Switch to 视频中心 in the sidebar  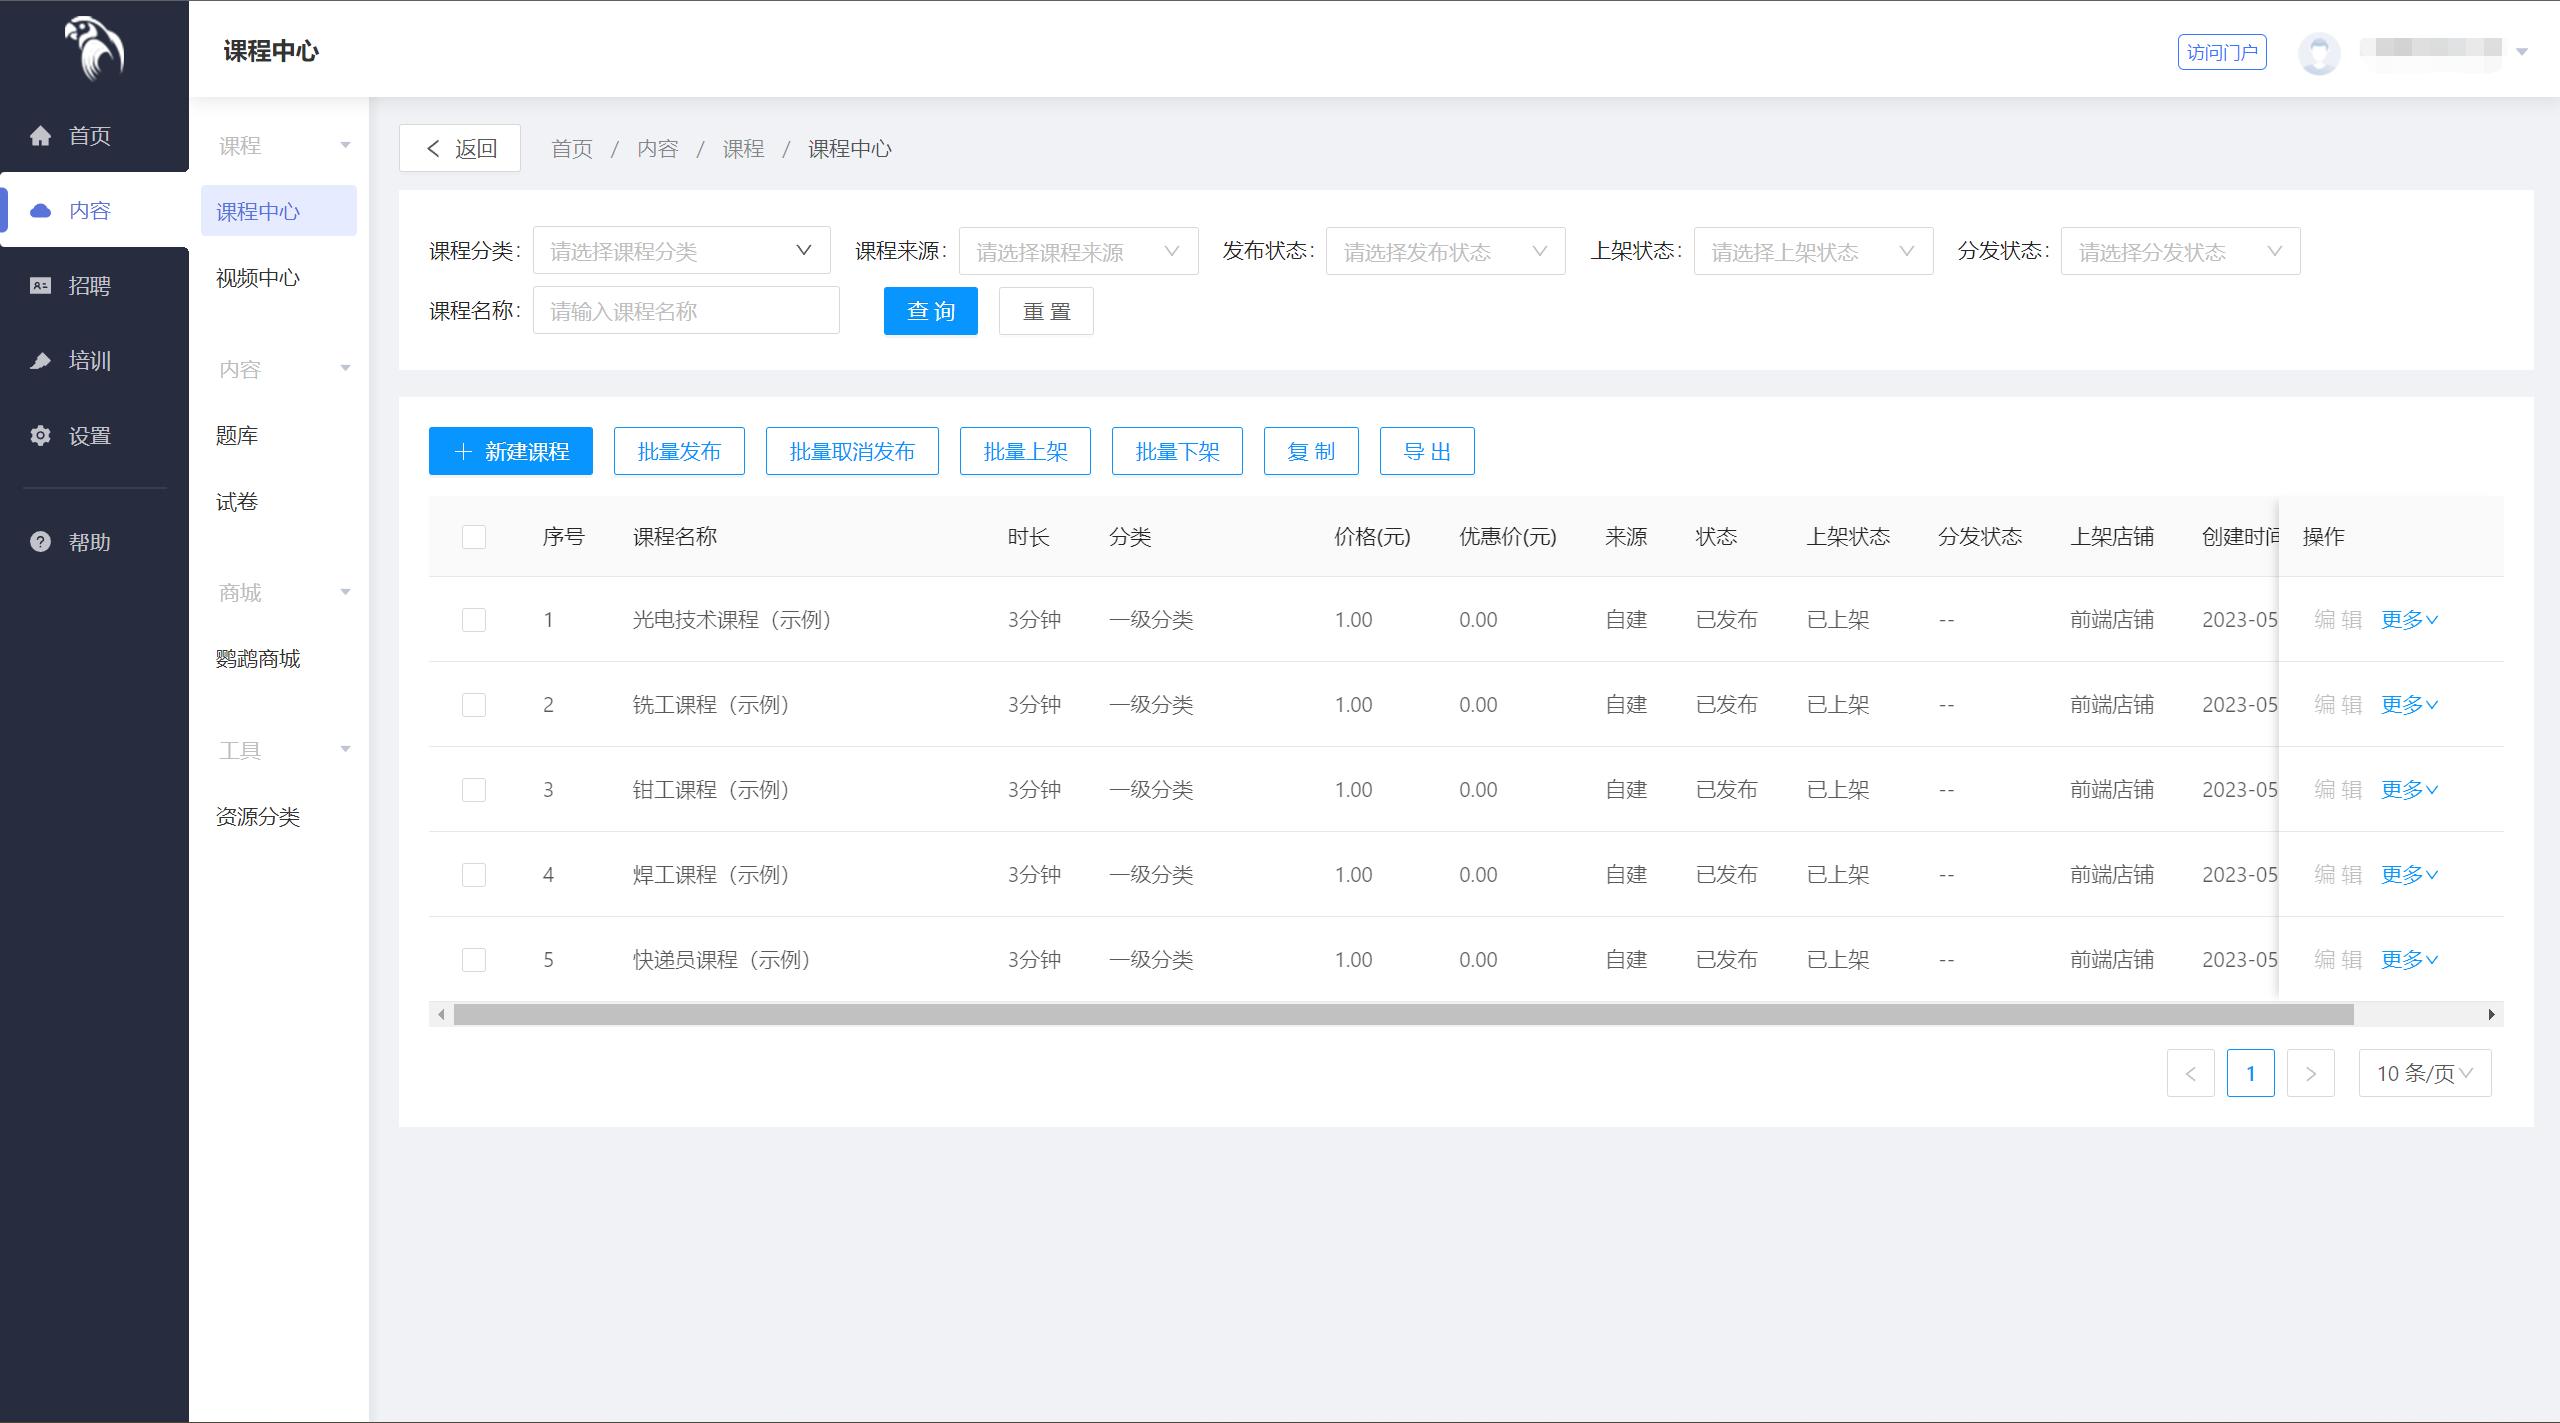257,278
